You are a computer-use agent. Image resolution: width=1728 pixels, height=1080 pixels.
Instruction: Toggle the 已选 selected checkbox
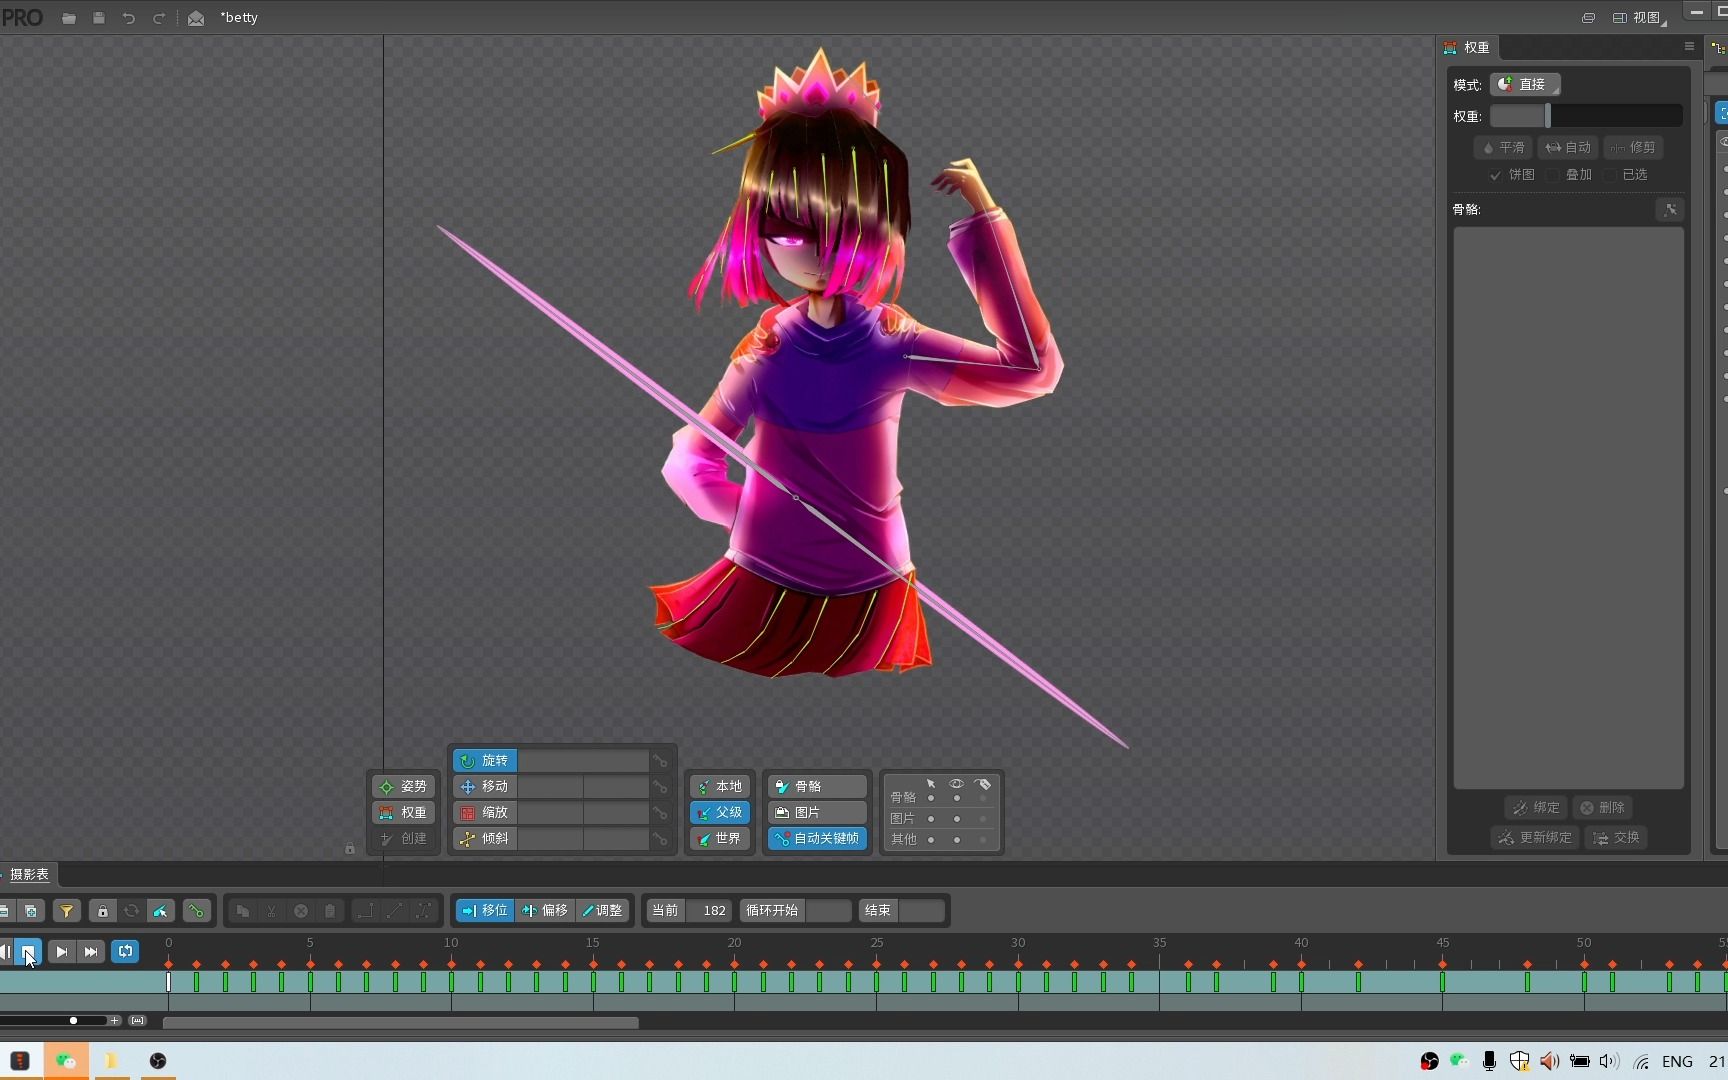click(1609, 175)
